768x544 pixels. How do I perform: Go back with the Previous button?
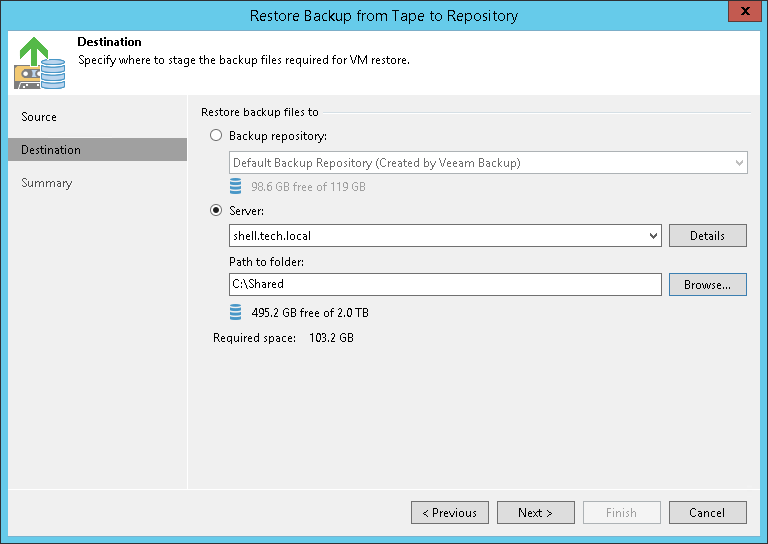click(x=449, y=513)
